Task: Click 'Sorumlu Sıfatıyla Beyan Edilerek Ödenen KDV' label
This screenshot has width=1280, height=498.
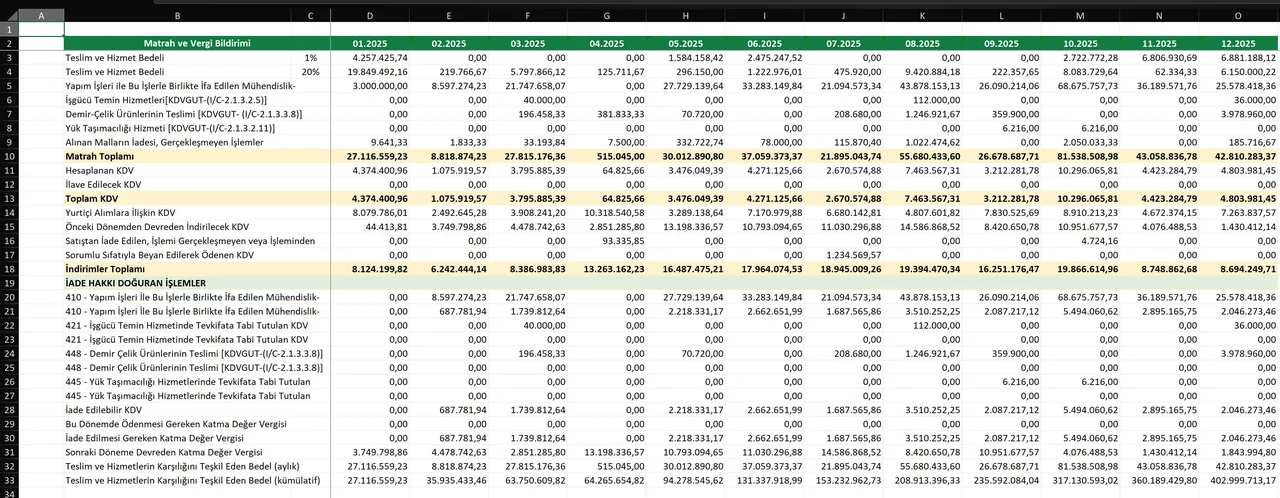Action: click(x=160, y=255)
